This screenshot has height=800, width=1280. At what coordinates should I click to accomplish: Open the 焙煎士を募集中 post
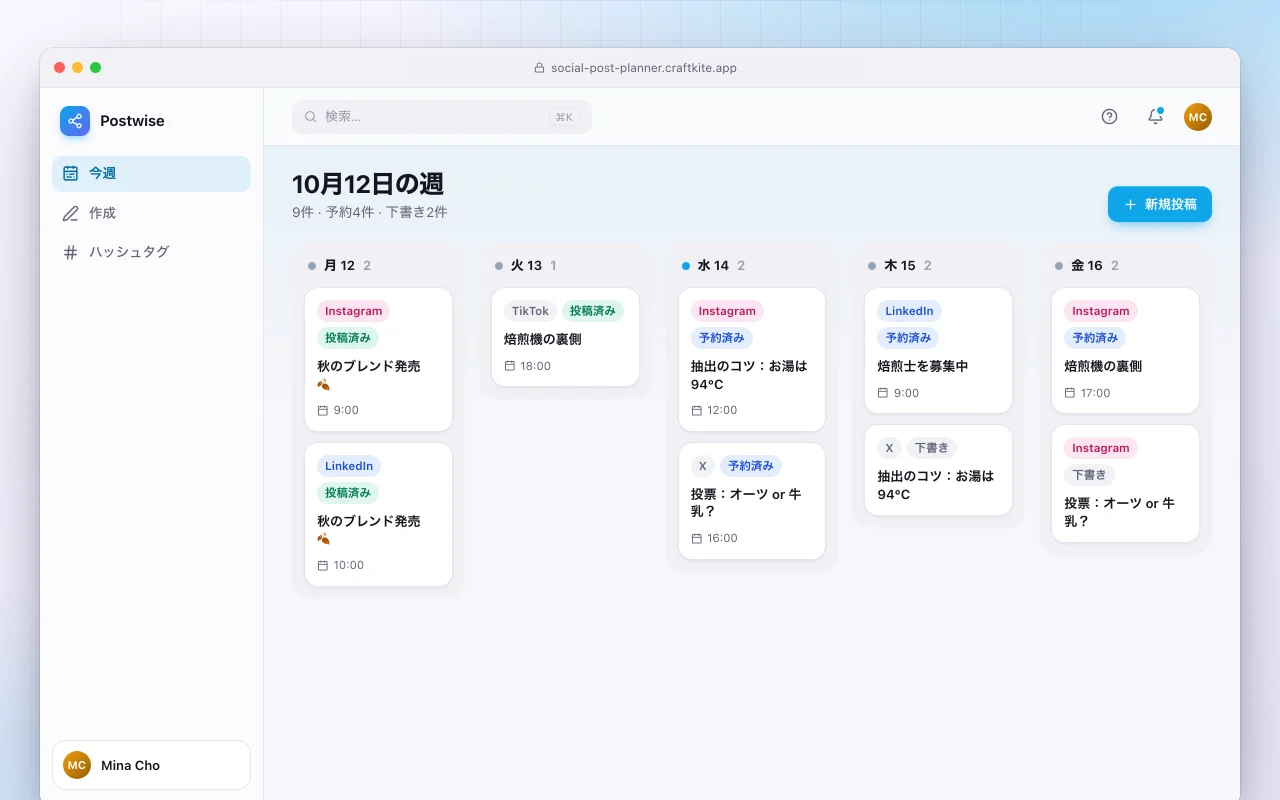939,350
